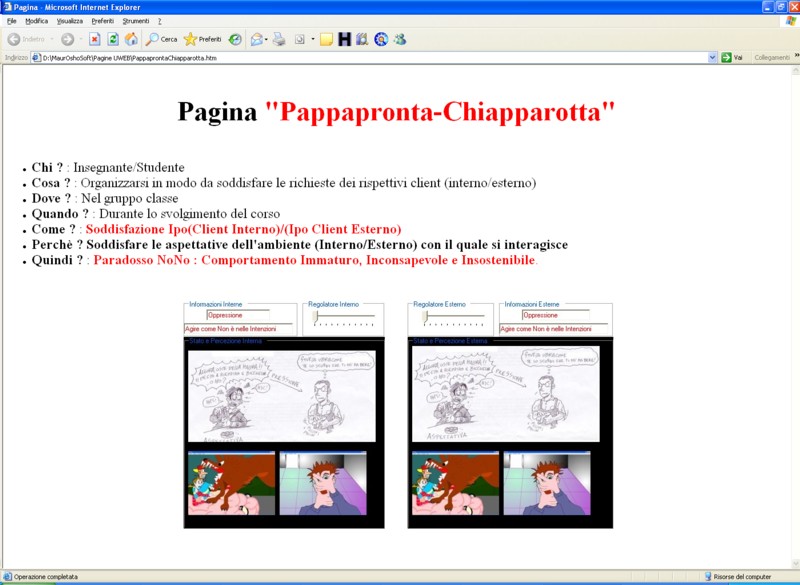
Task: Click the Oppressione field under Informazioni Interne
Action: tap(238, 315)
